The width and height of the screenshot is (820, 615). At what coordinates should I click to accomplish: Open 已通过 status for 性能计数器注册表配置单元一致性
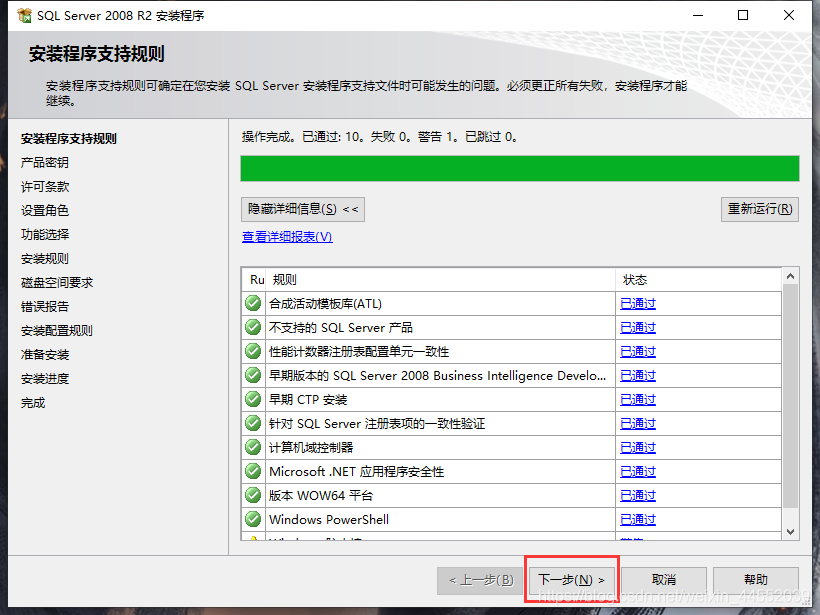[637, 352]
